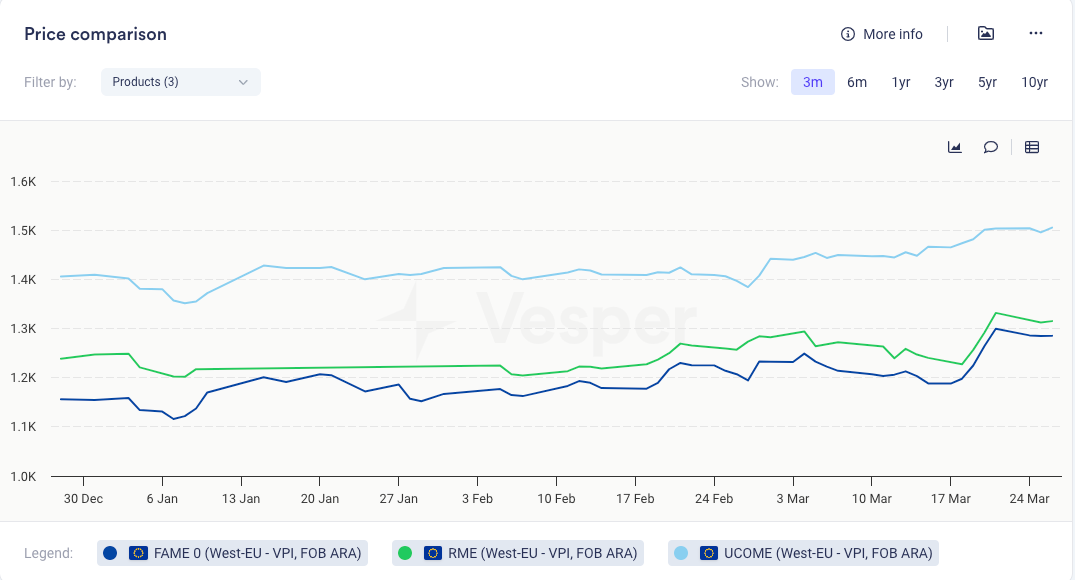Screen dimensions: 1075x580
Task: Open the Products (3) filter dropdown
Action: 180,82
